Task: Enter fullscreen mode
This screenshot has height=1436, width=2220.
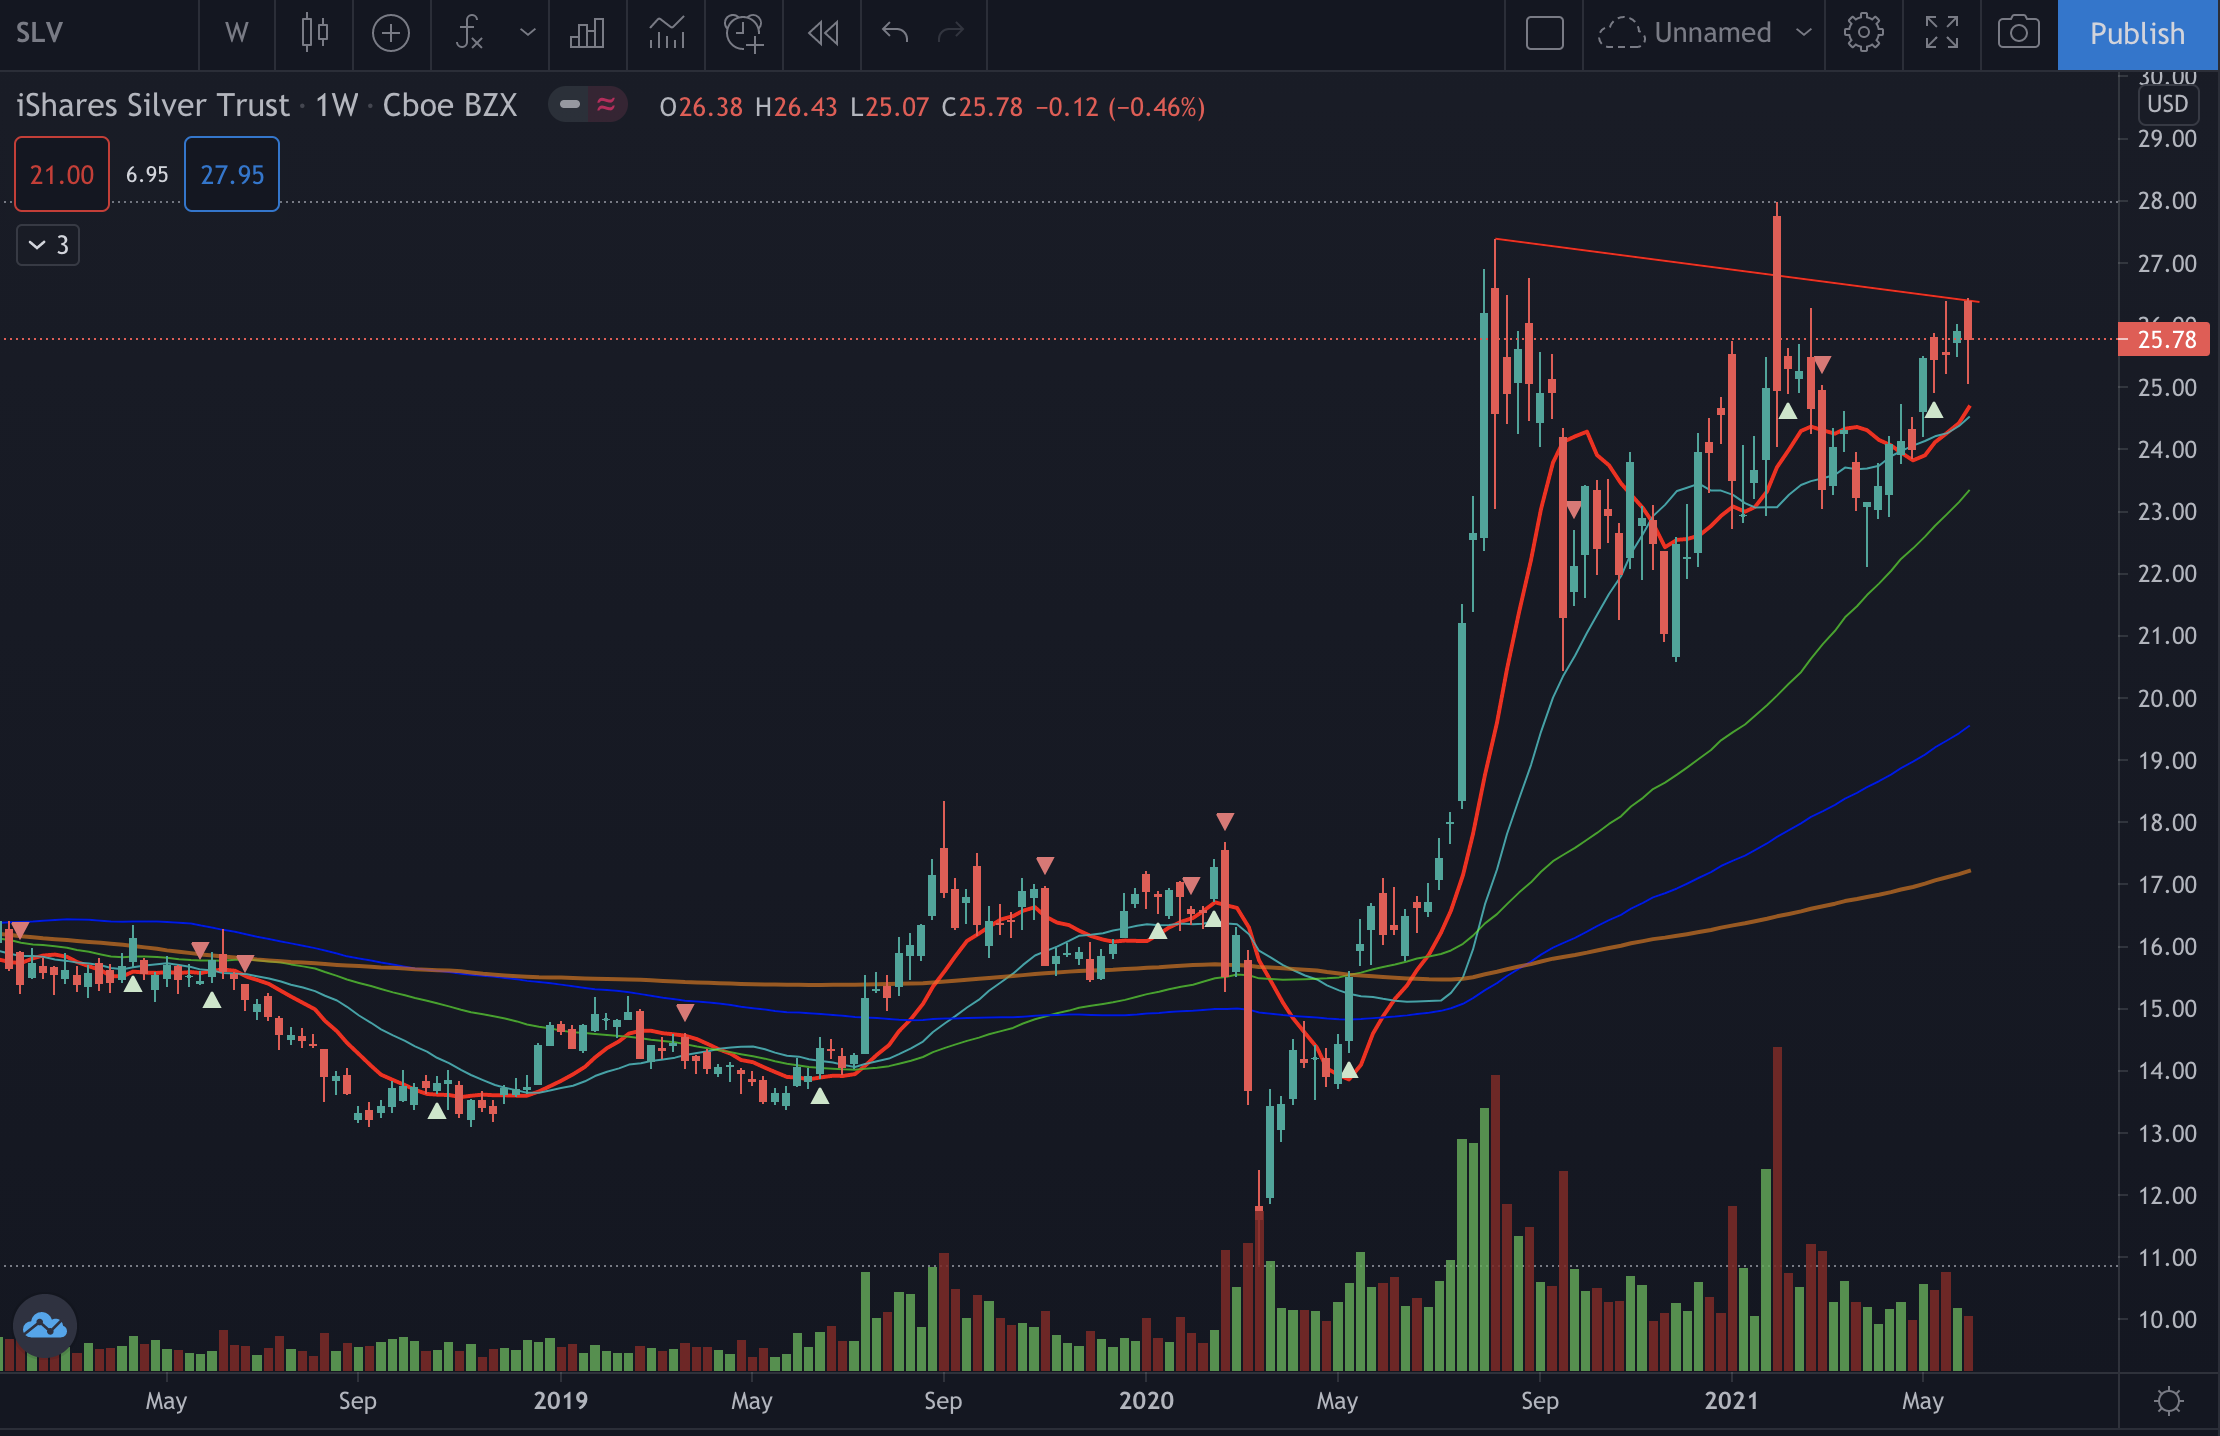Action: 1941,33
